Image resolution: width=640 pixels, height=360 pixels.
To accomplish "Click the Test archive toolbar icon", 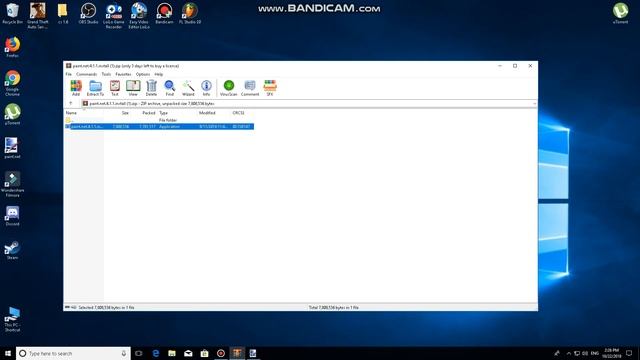I will 115,88.
